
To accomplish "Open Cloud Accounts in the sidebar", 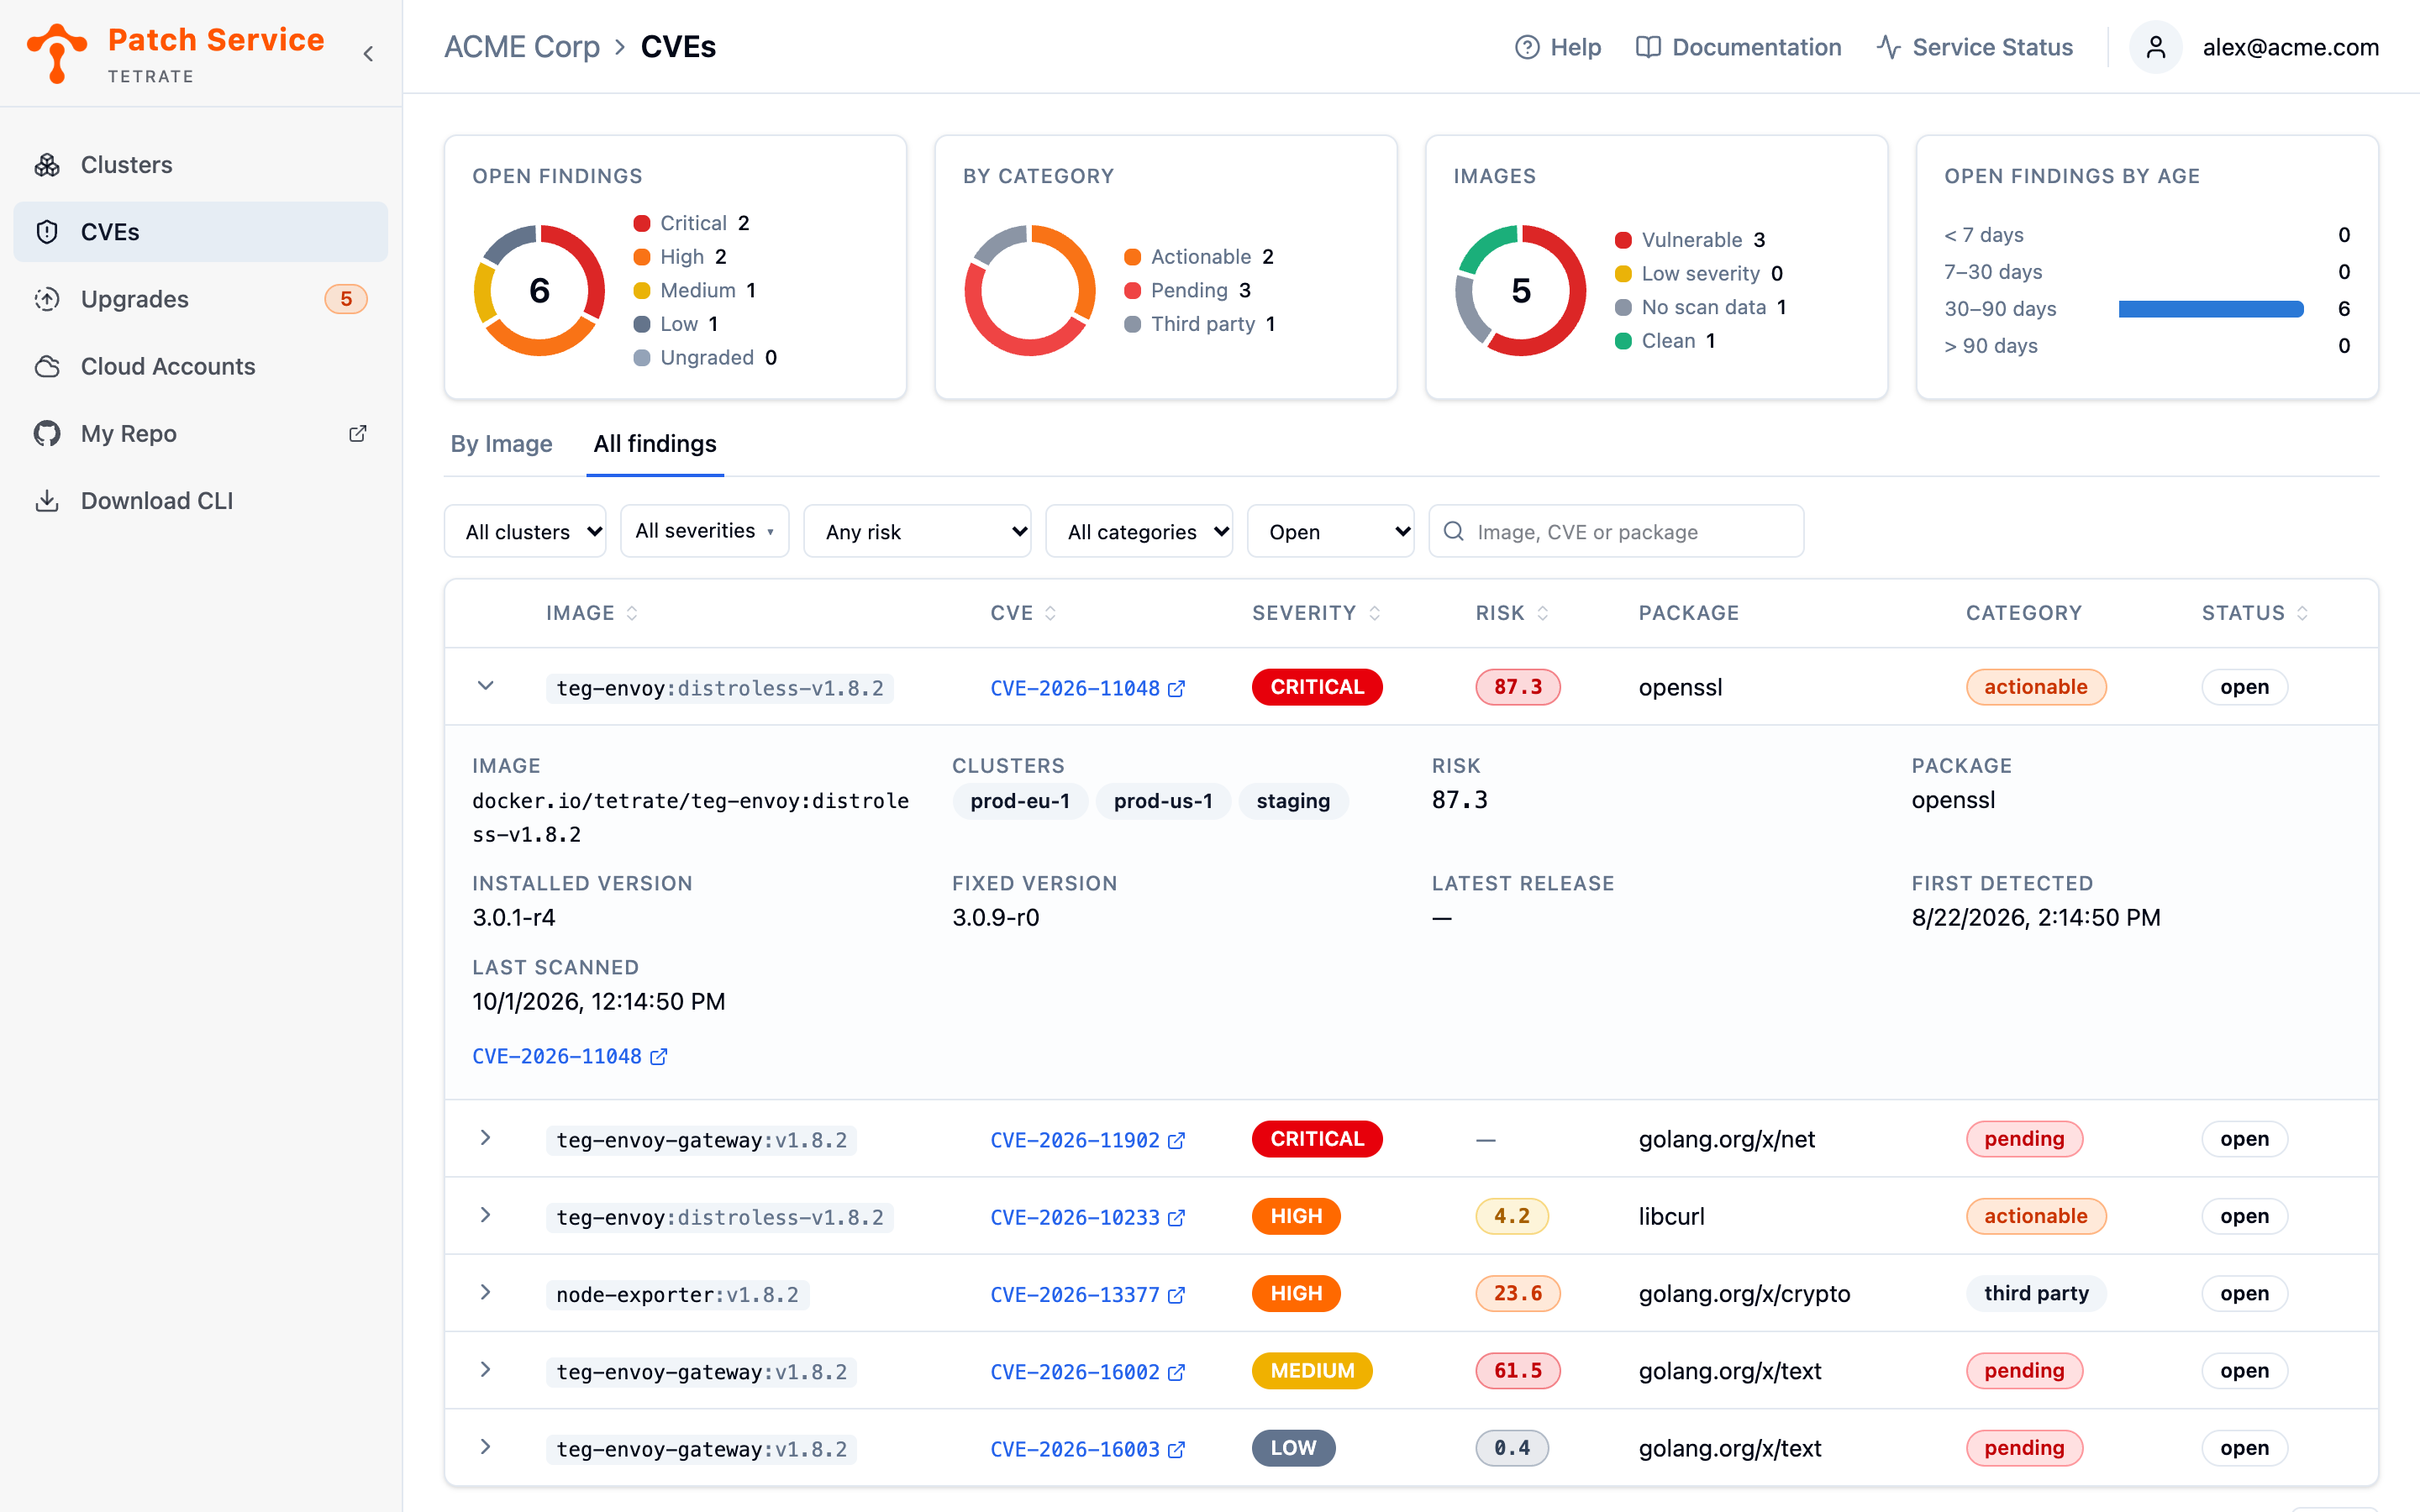I will [x=200, y=366].
